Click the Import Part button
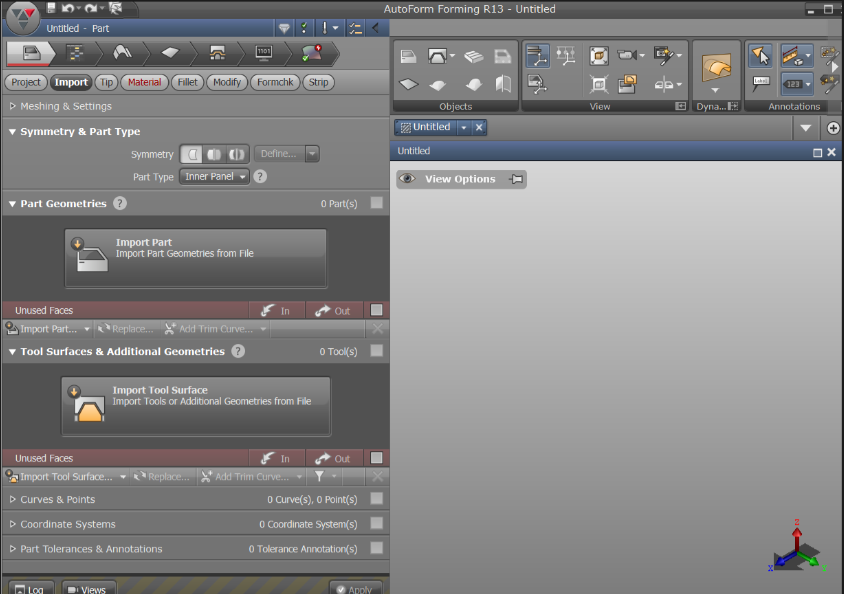This screenshot has width=844, height=594. 196,258
